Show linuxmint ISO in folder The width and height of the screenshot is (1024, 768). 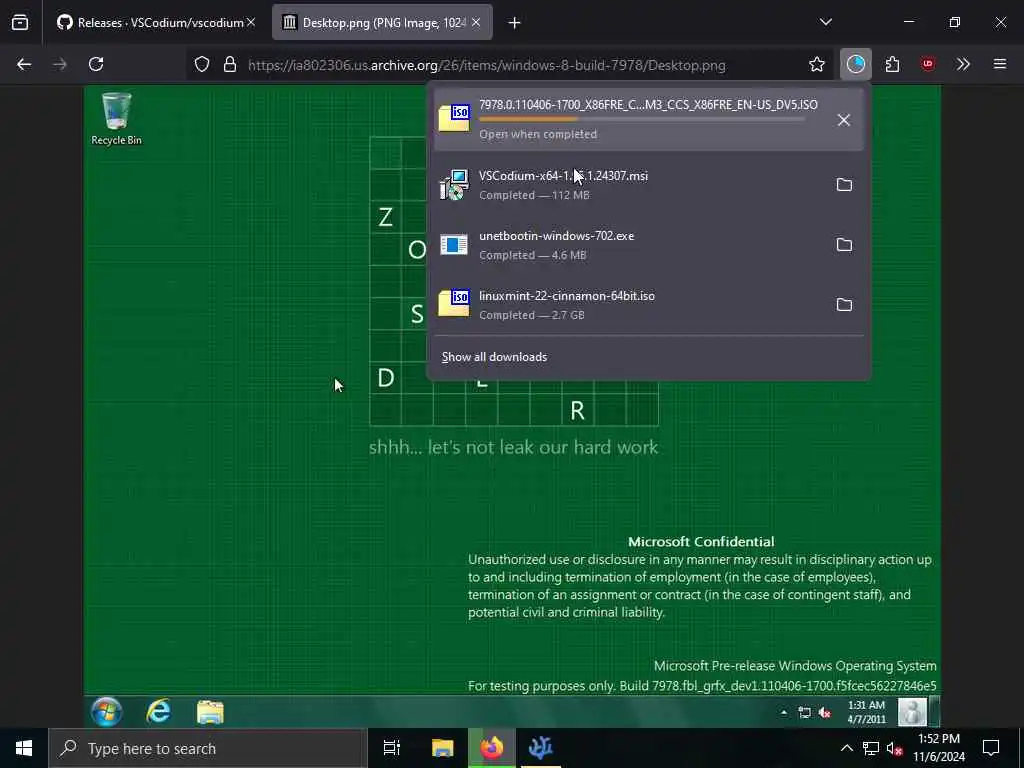click(844, 305)
